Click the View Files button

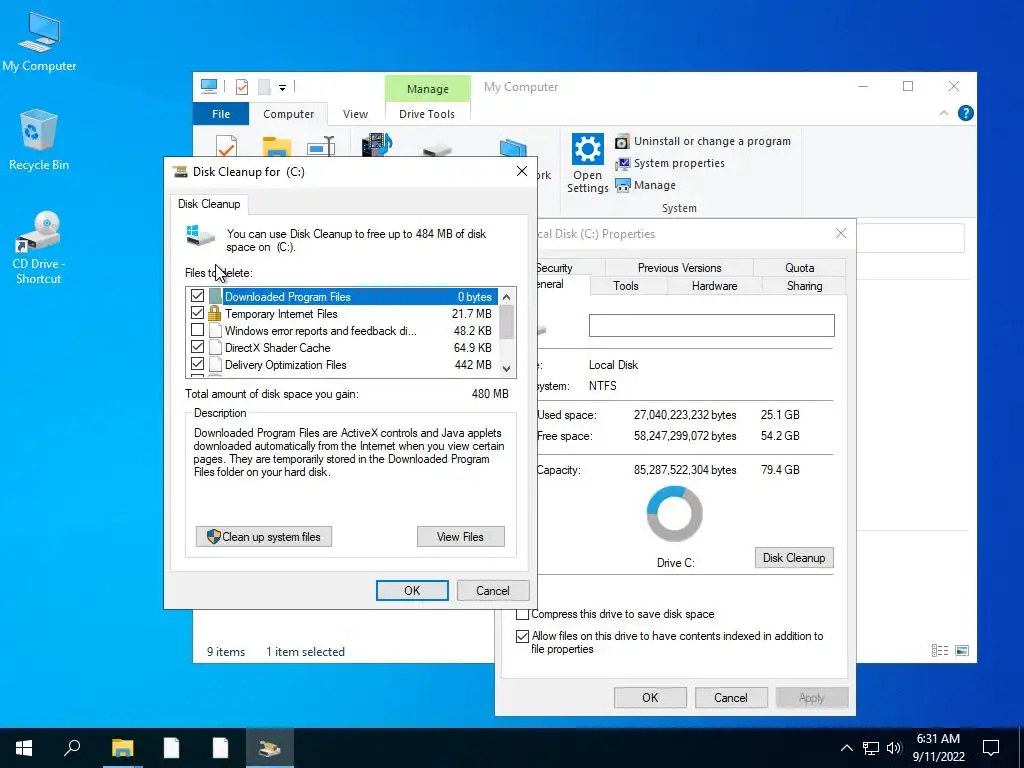click(460, 537)
